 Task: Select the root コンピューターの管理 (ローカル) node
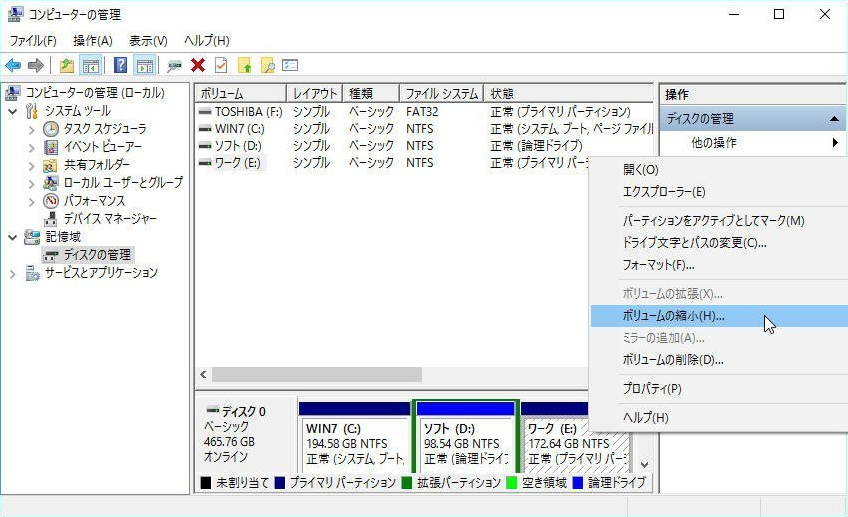(x=95, y=92)
